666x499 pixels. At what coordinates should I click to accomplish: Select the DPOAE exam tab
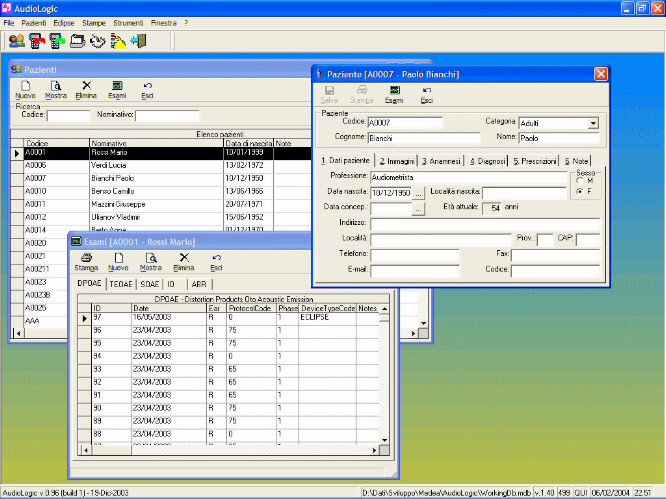[90, 283]
